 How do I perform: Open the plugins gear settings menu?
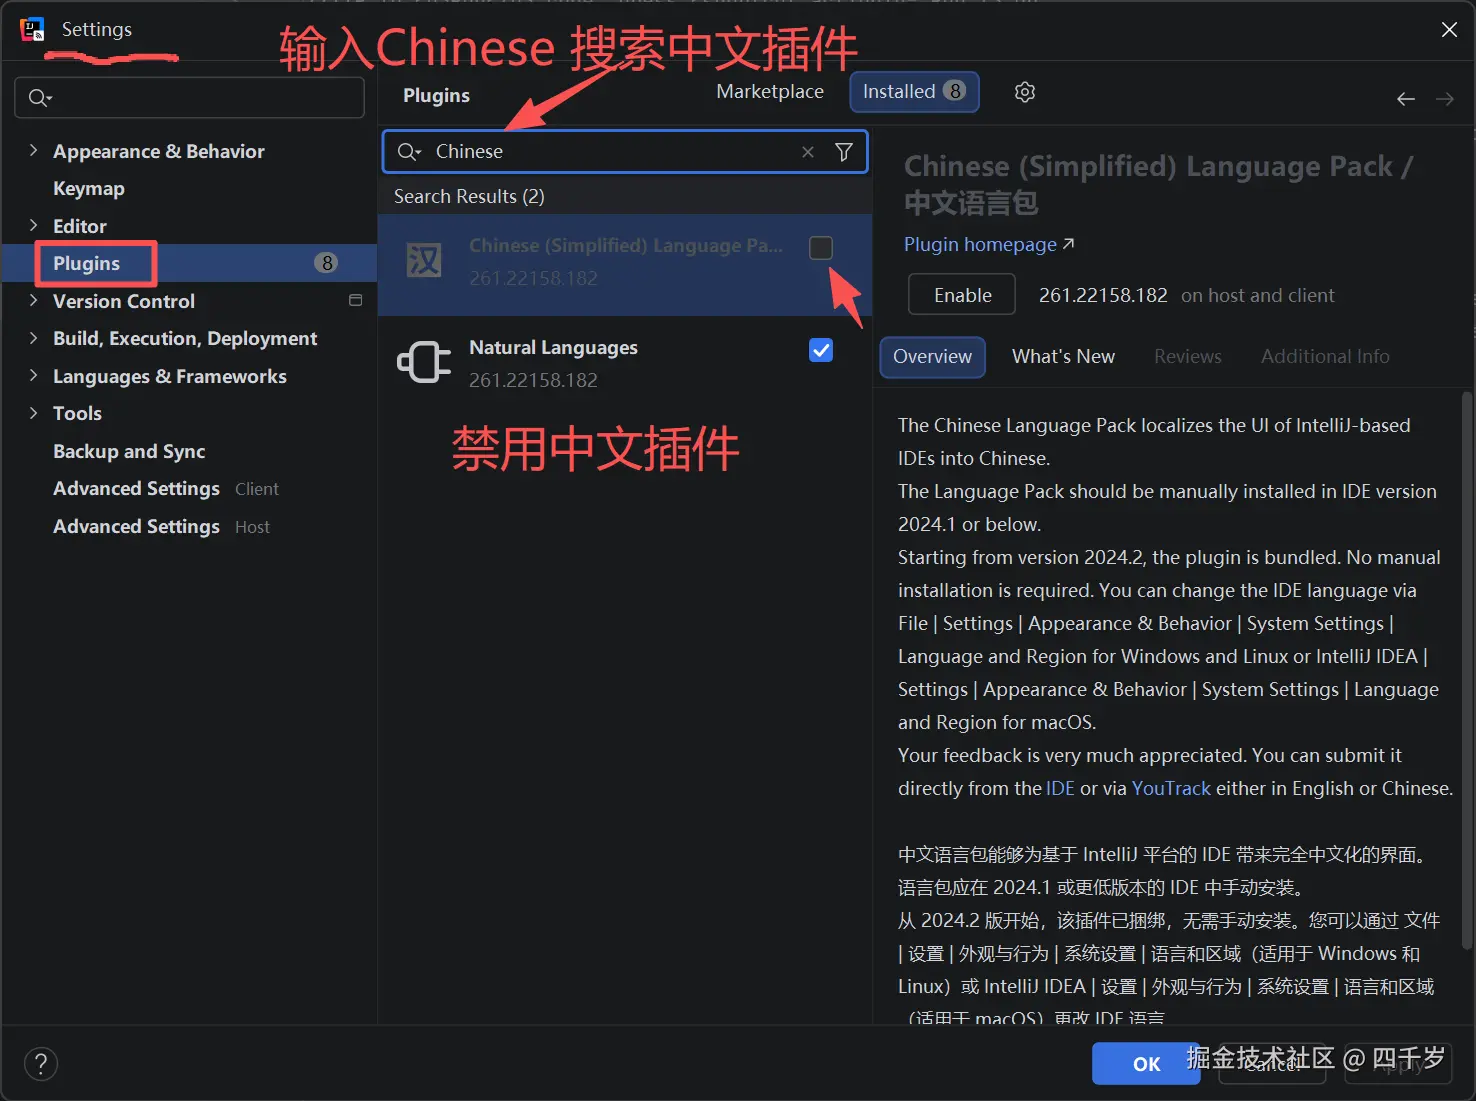point(1024,91)
